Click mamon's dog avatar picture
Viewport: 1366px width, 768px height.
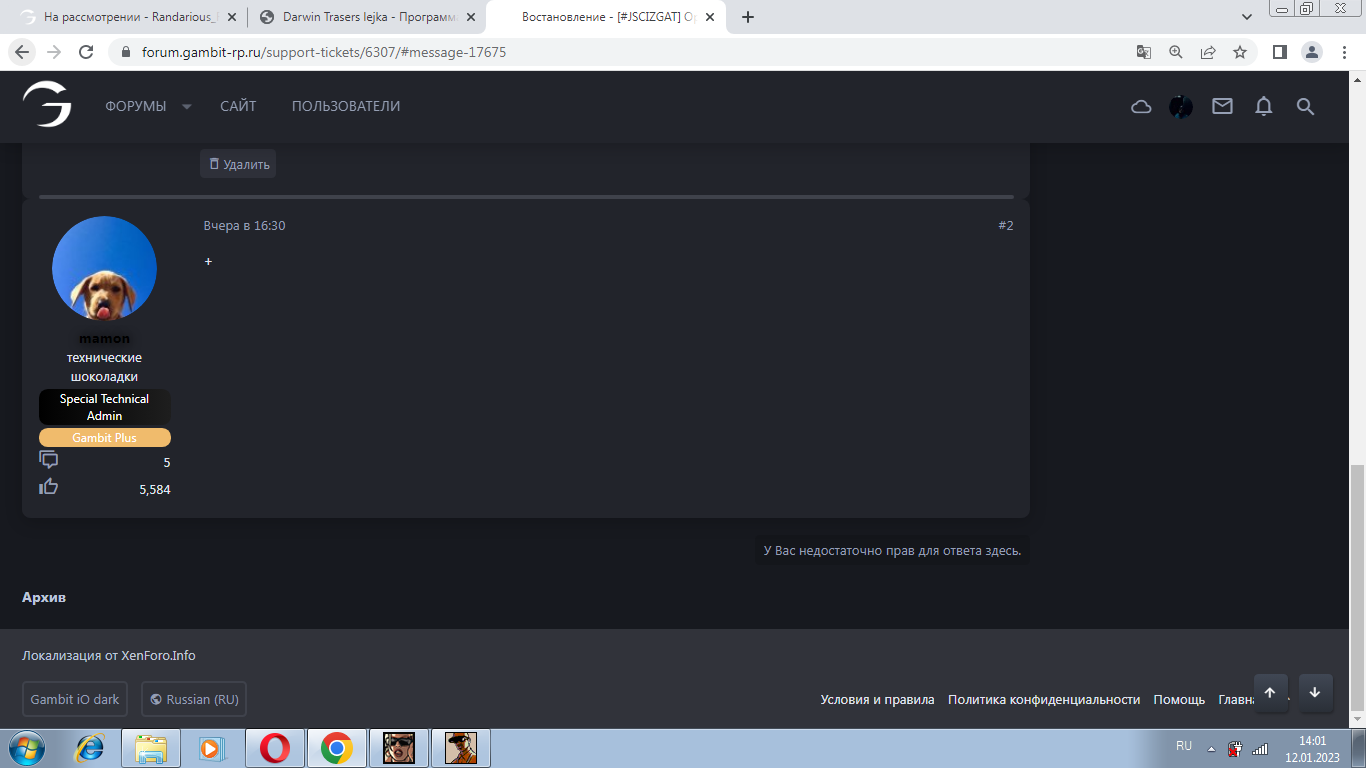click(x=104, y=268)
